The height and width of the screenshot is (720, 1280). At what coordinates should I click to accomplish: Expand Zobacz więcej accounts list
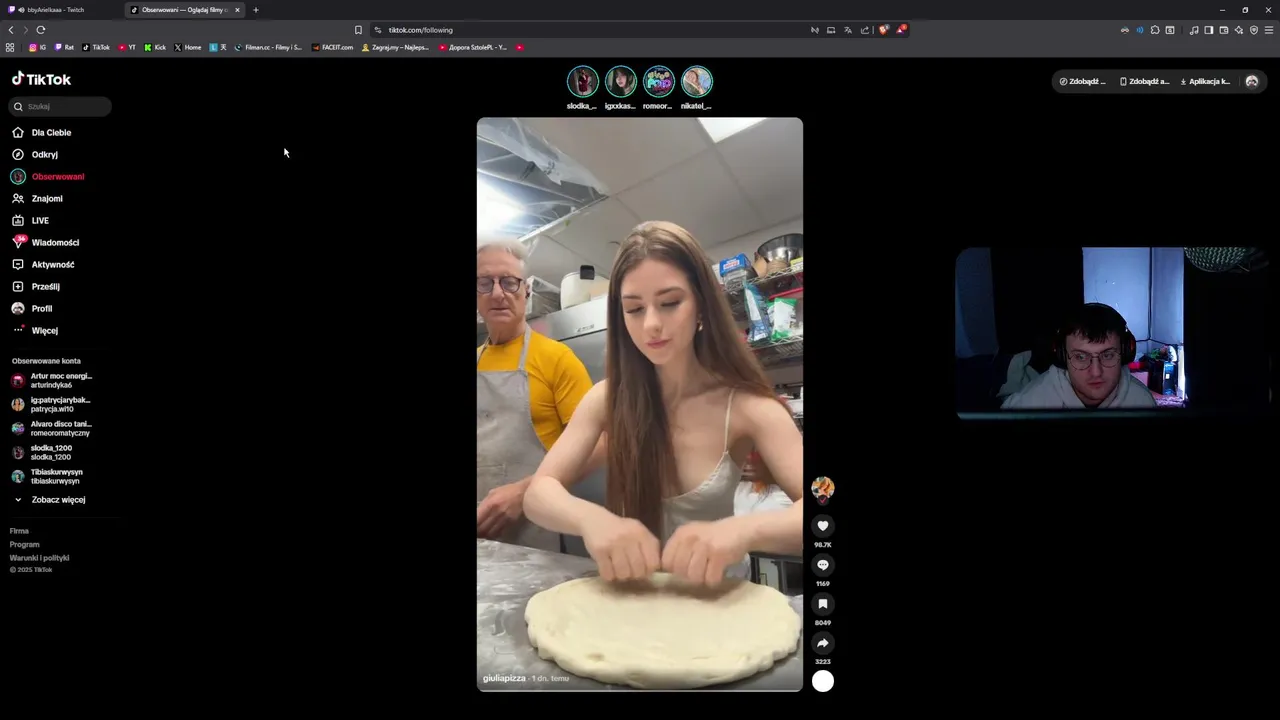[49, 499]
